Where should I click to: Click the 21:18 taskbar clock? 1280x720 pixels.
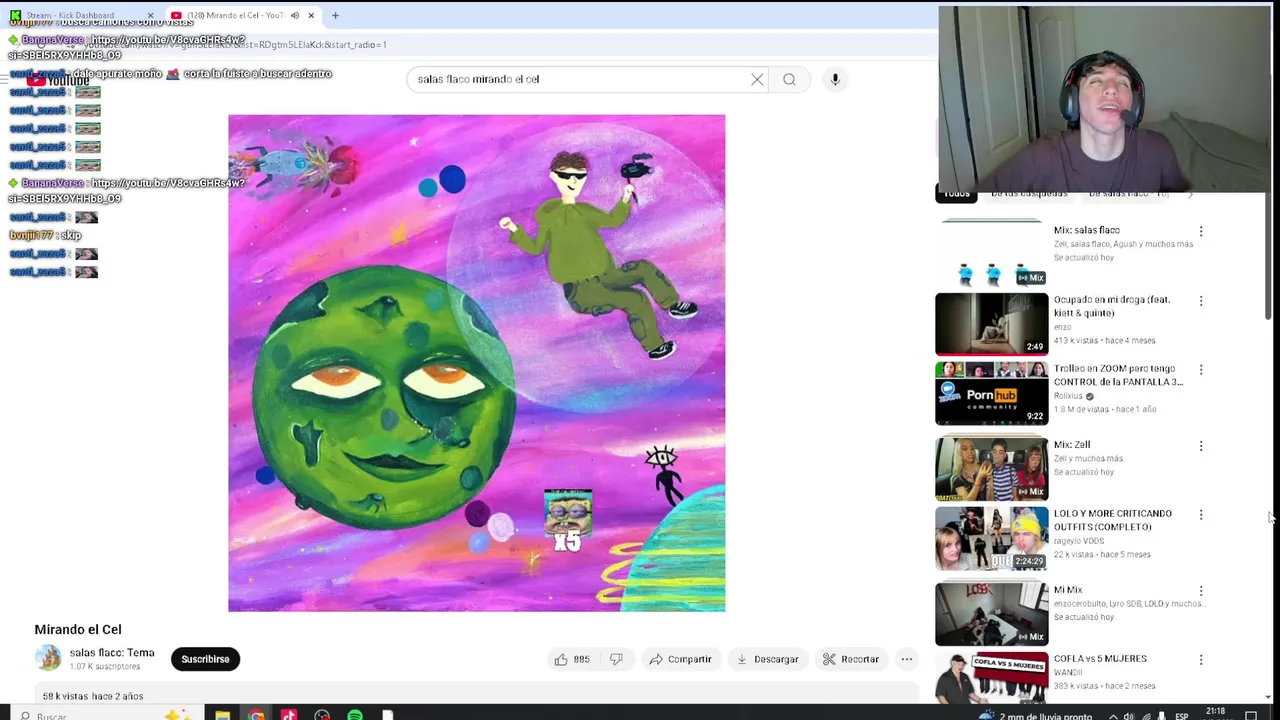[x=1215, y=713]
